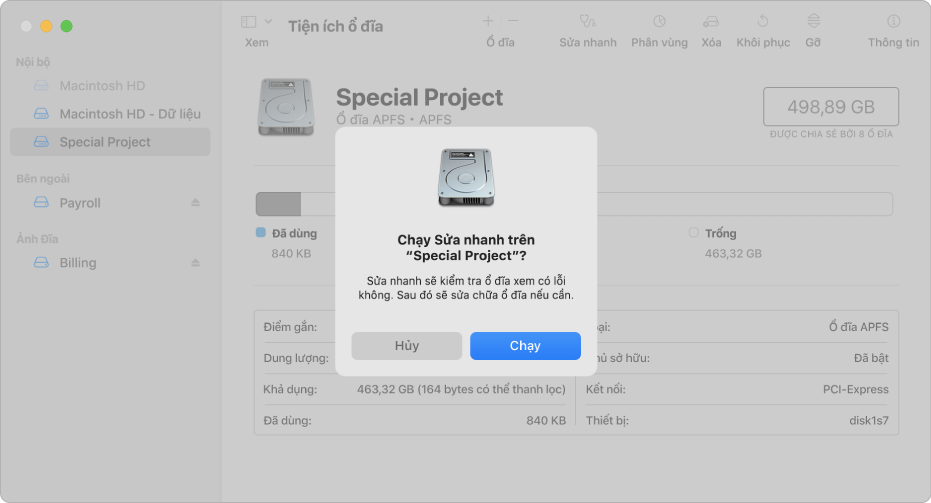Eject the Payroll external disk
This screenshot has width=931, height=503.
pos(196,203)
